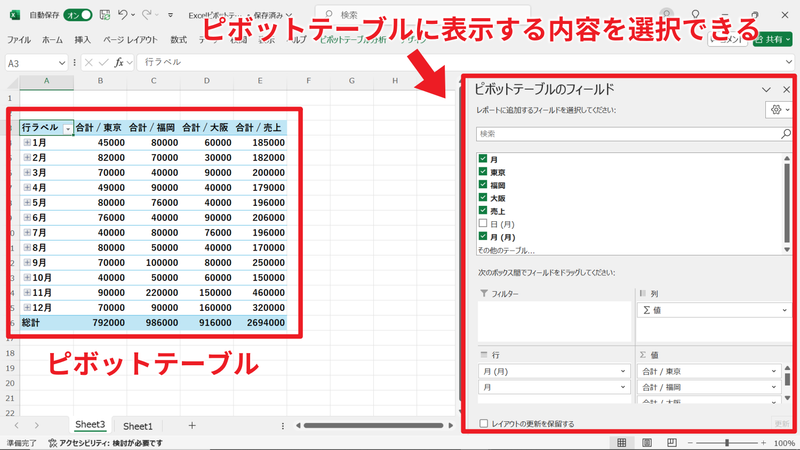Open the 挿入 ribbon tab
Viewport: 800px width, 450px height.
[82, 40]
